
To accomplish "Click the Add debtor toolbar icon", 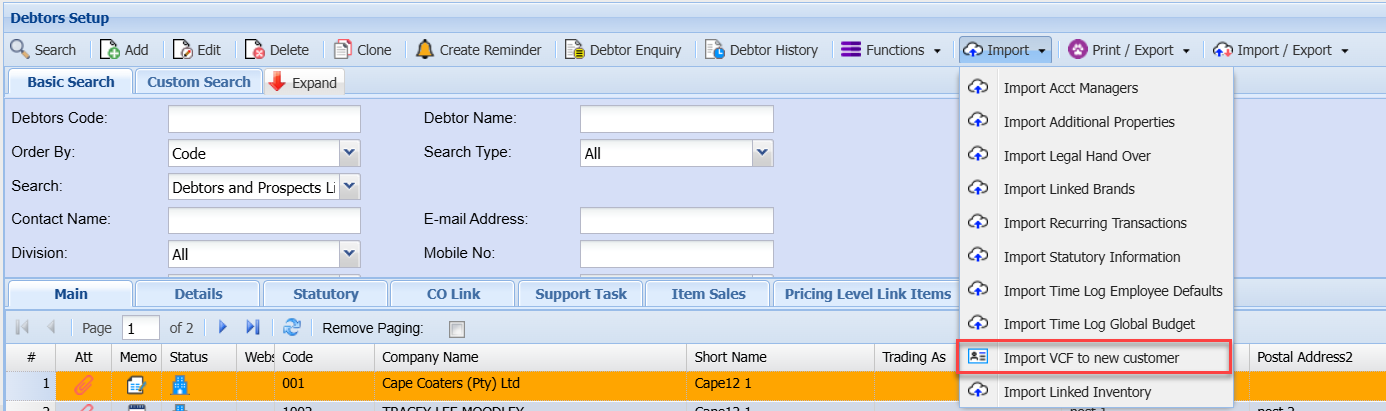I will click(110, 50).
